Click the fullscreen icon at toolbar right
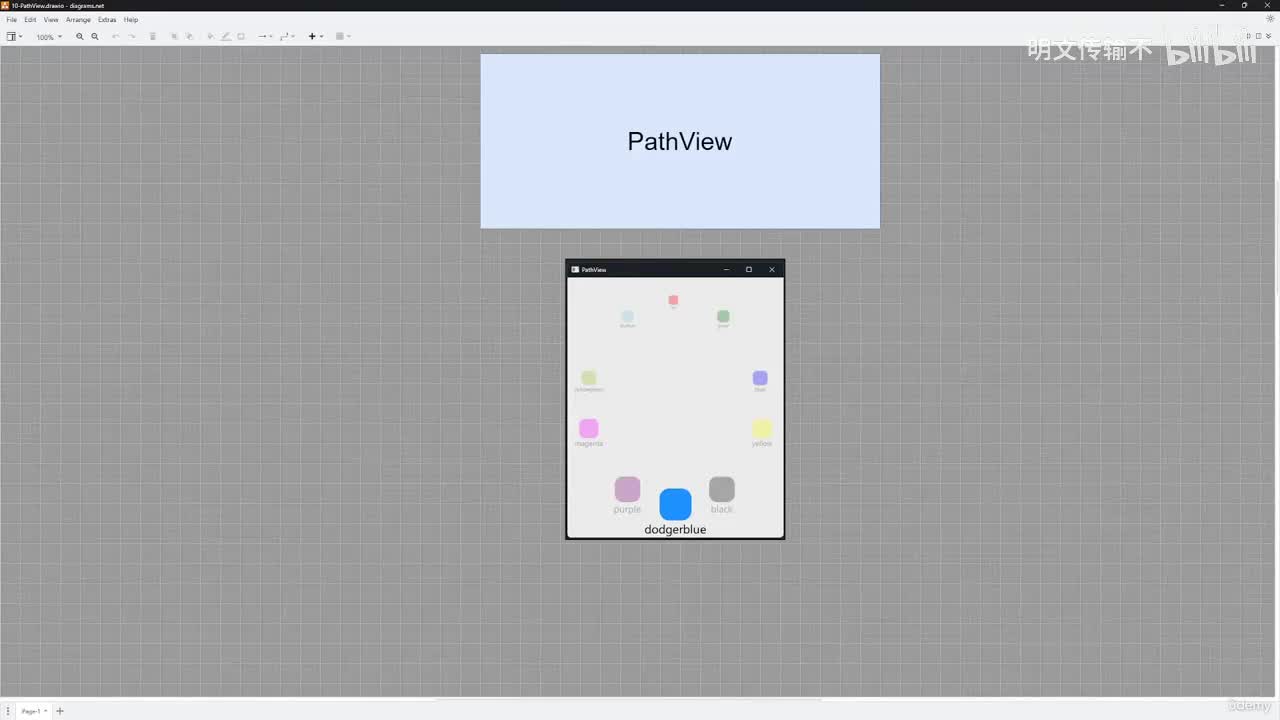 coord(1249,36)
